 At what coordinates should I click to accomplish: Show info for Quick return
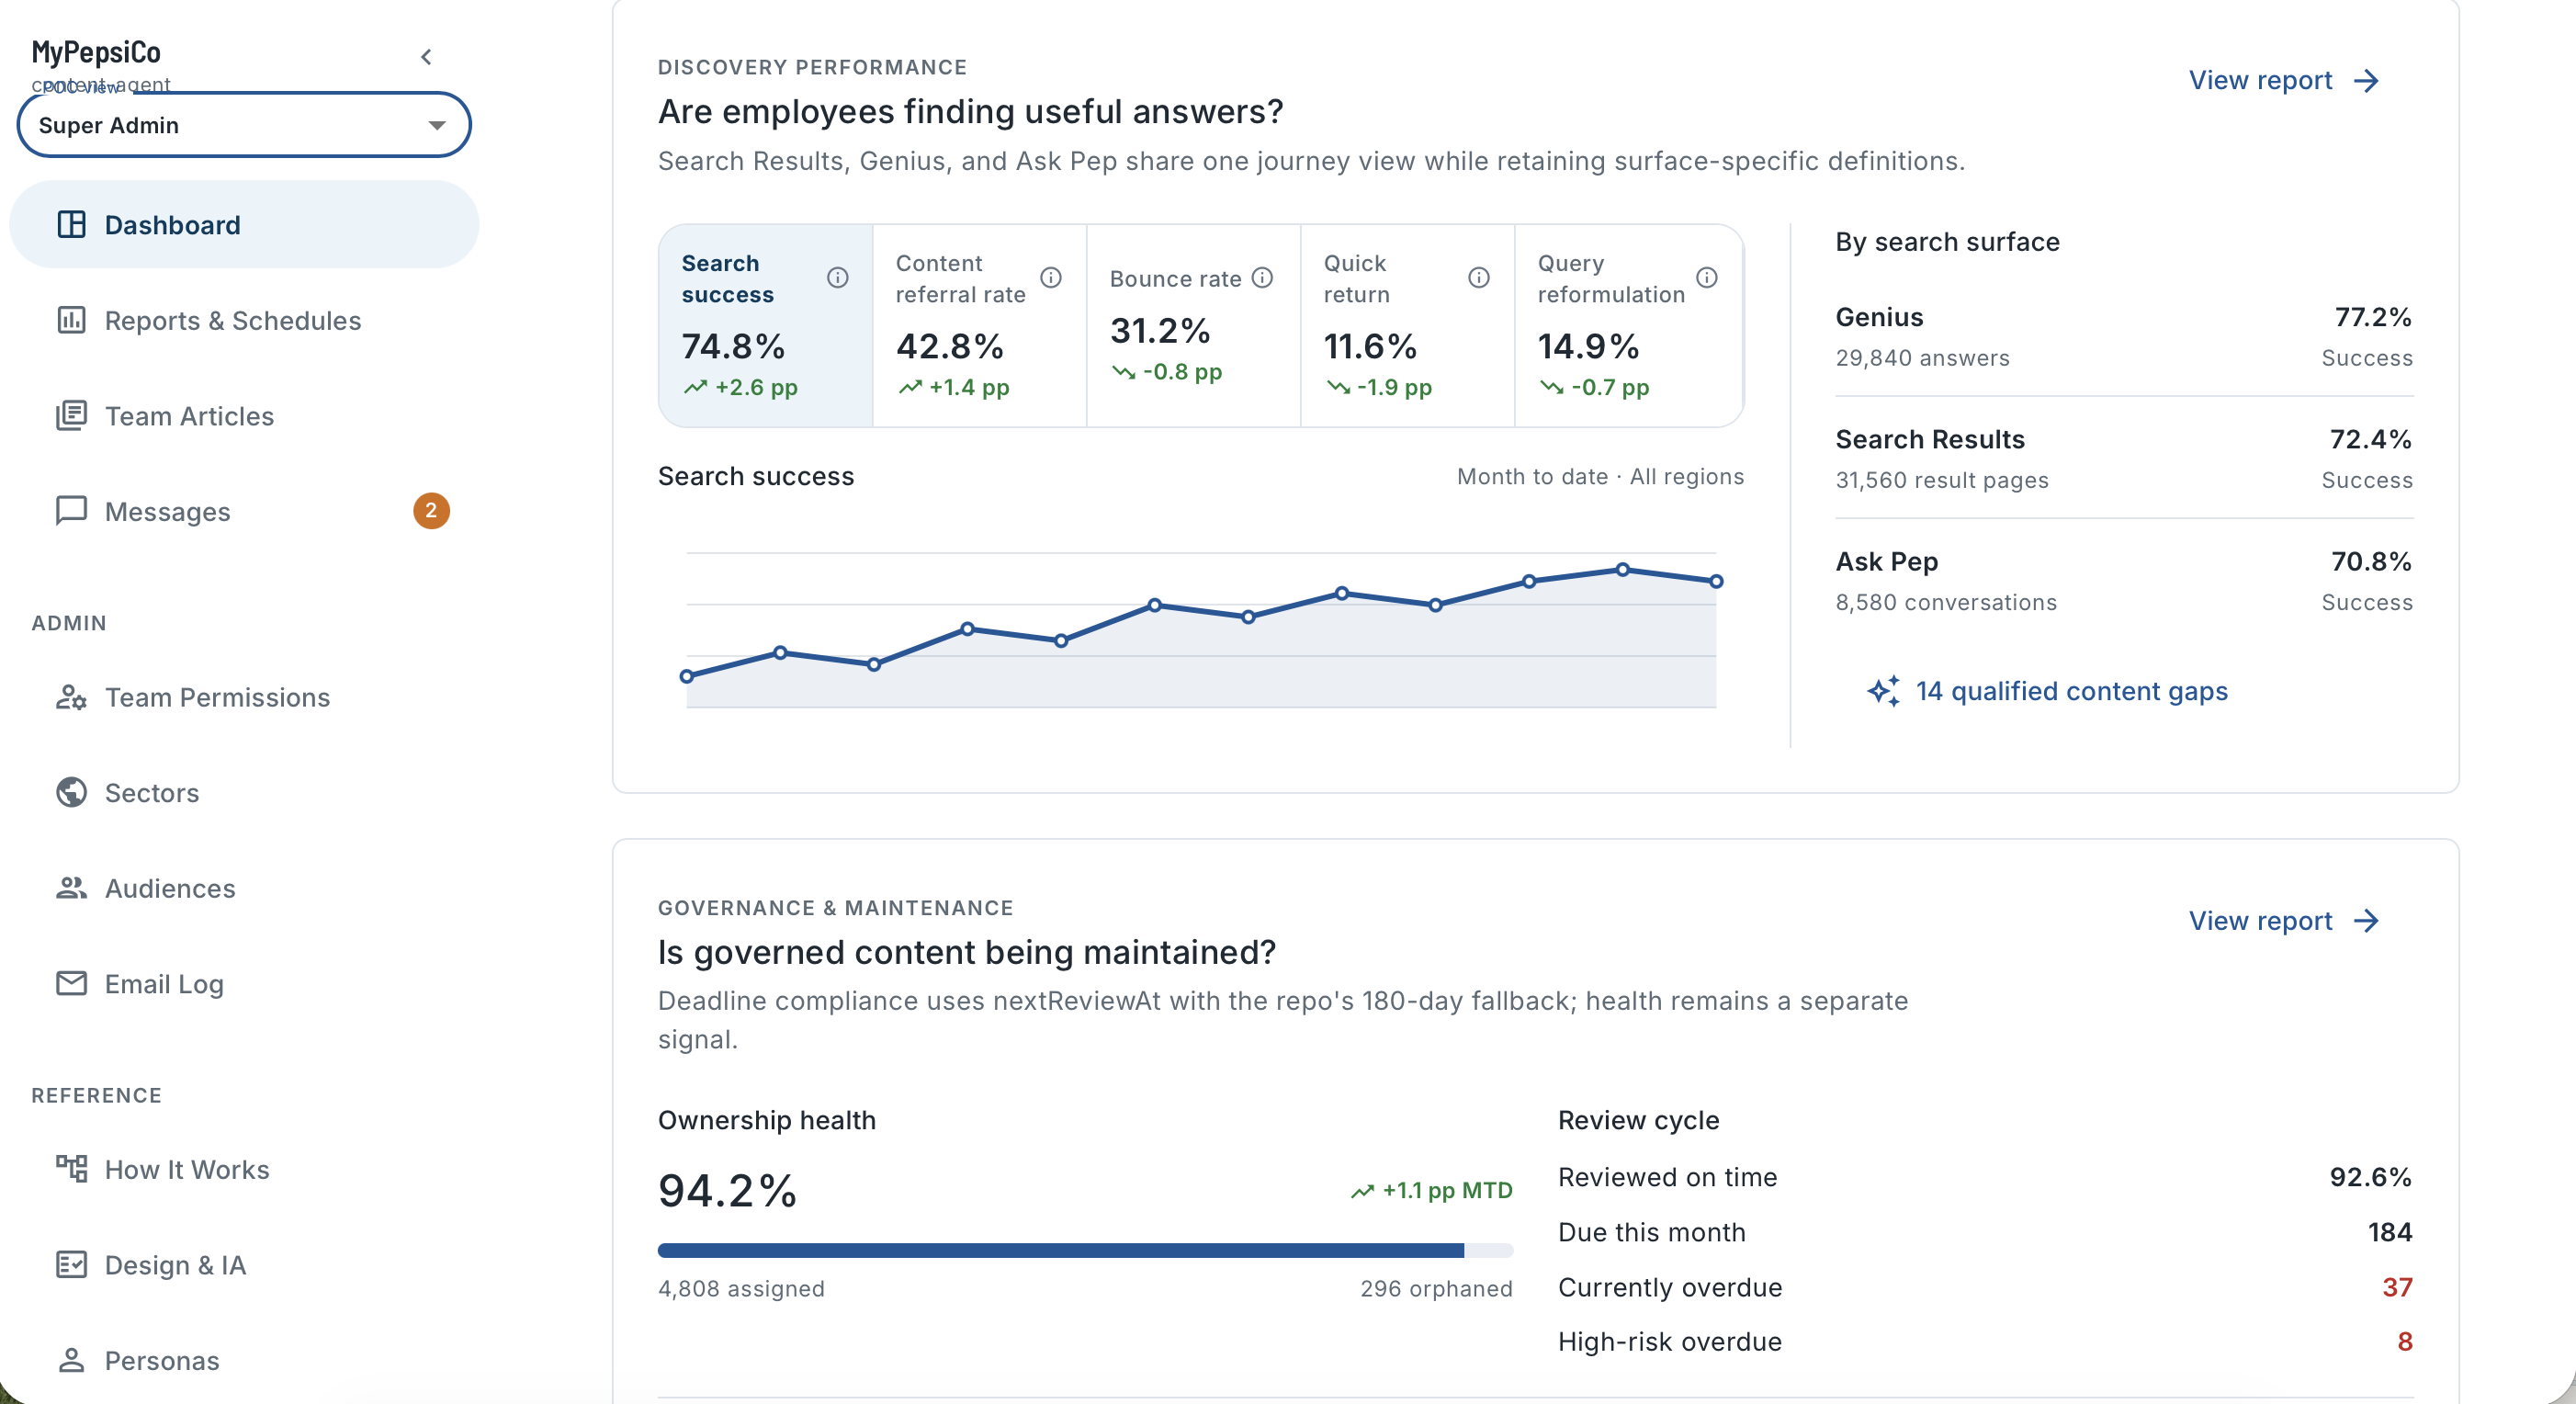pos(1479,277)
